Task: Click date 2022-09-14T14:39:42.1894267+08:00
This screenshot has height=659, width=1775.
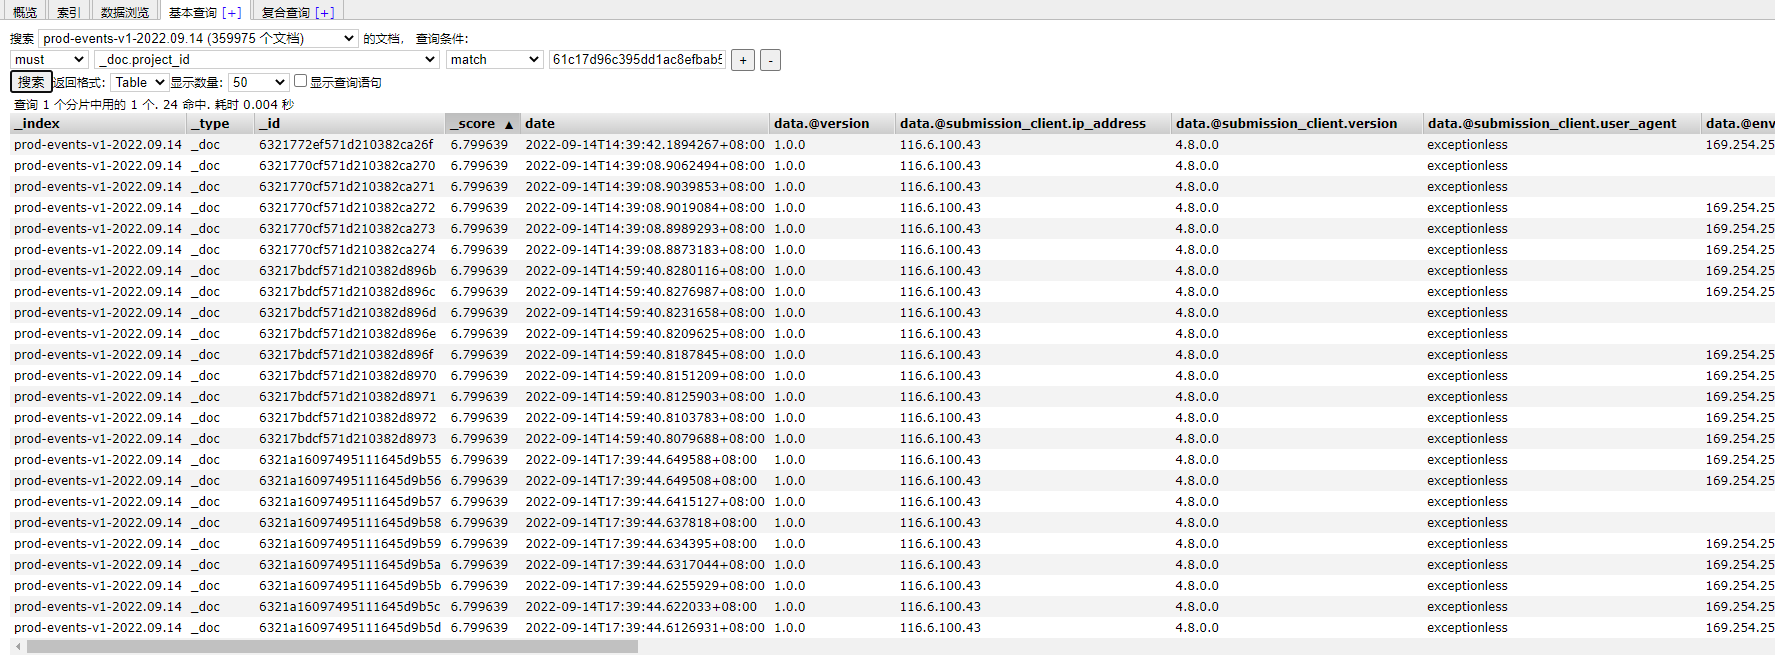Action: (645, 144)
